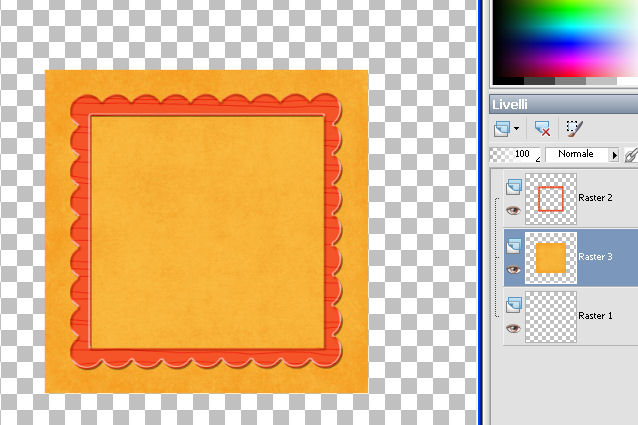
Task: Click the Edit Selection icon
Action: tap(574, 129)
